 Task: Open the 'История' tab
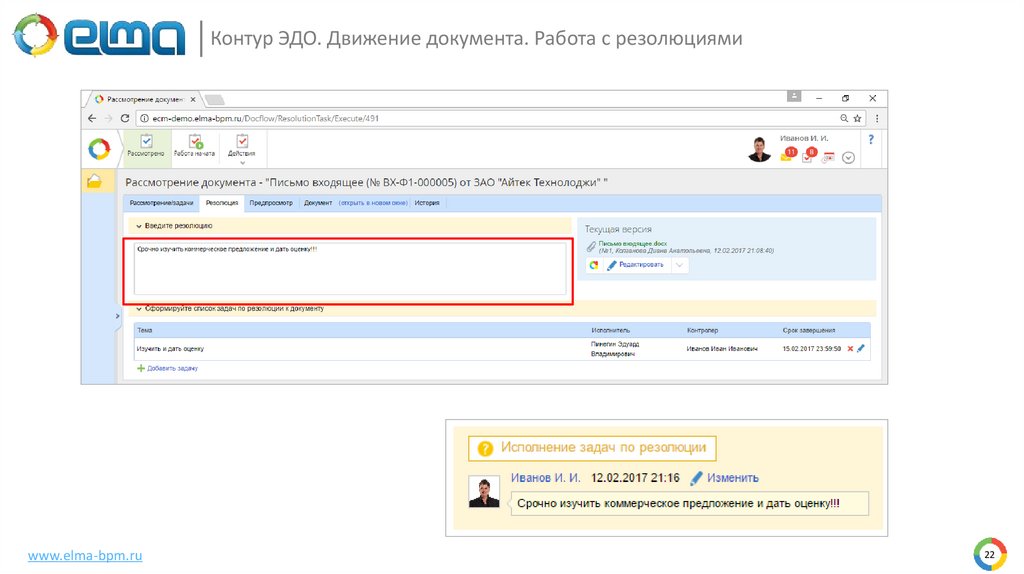(x=427, y=203)
